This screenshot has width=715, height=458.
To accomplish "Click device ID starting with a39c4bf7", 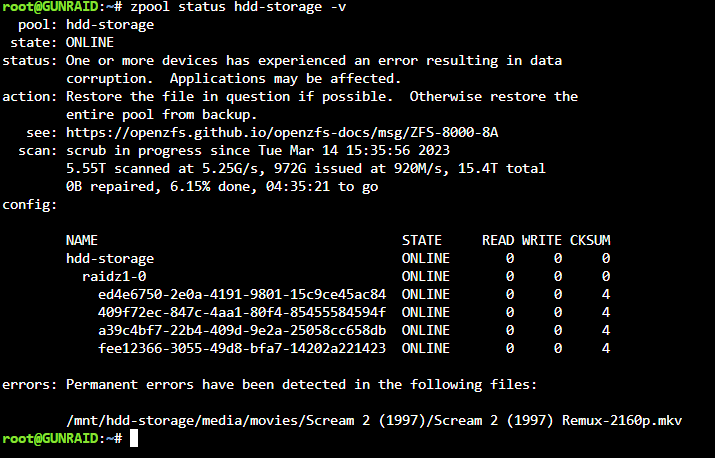I will tap(242, 330).
